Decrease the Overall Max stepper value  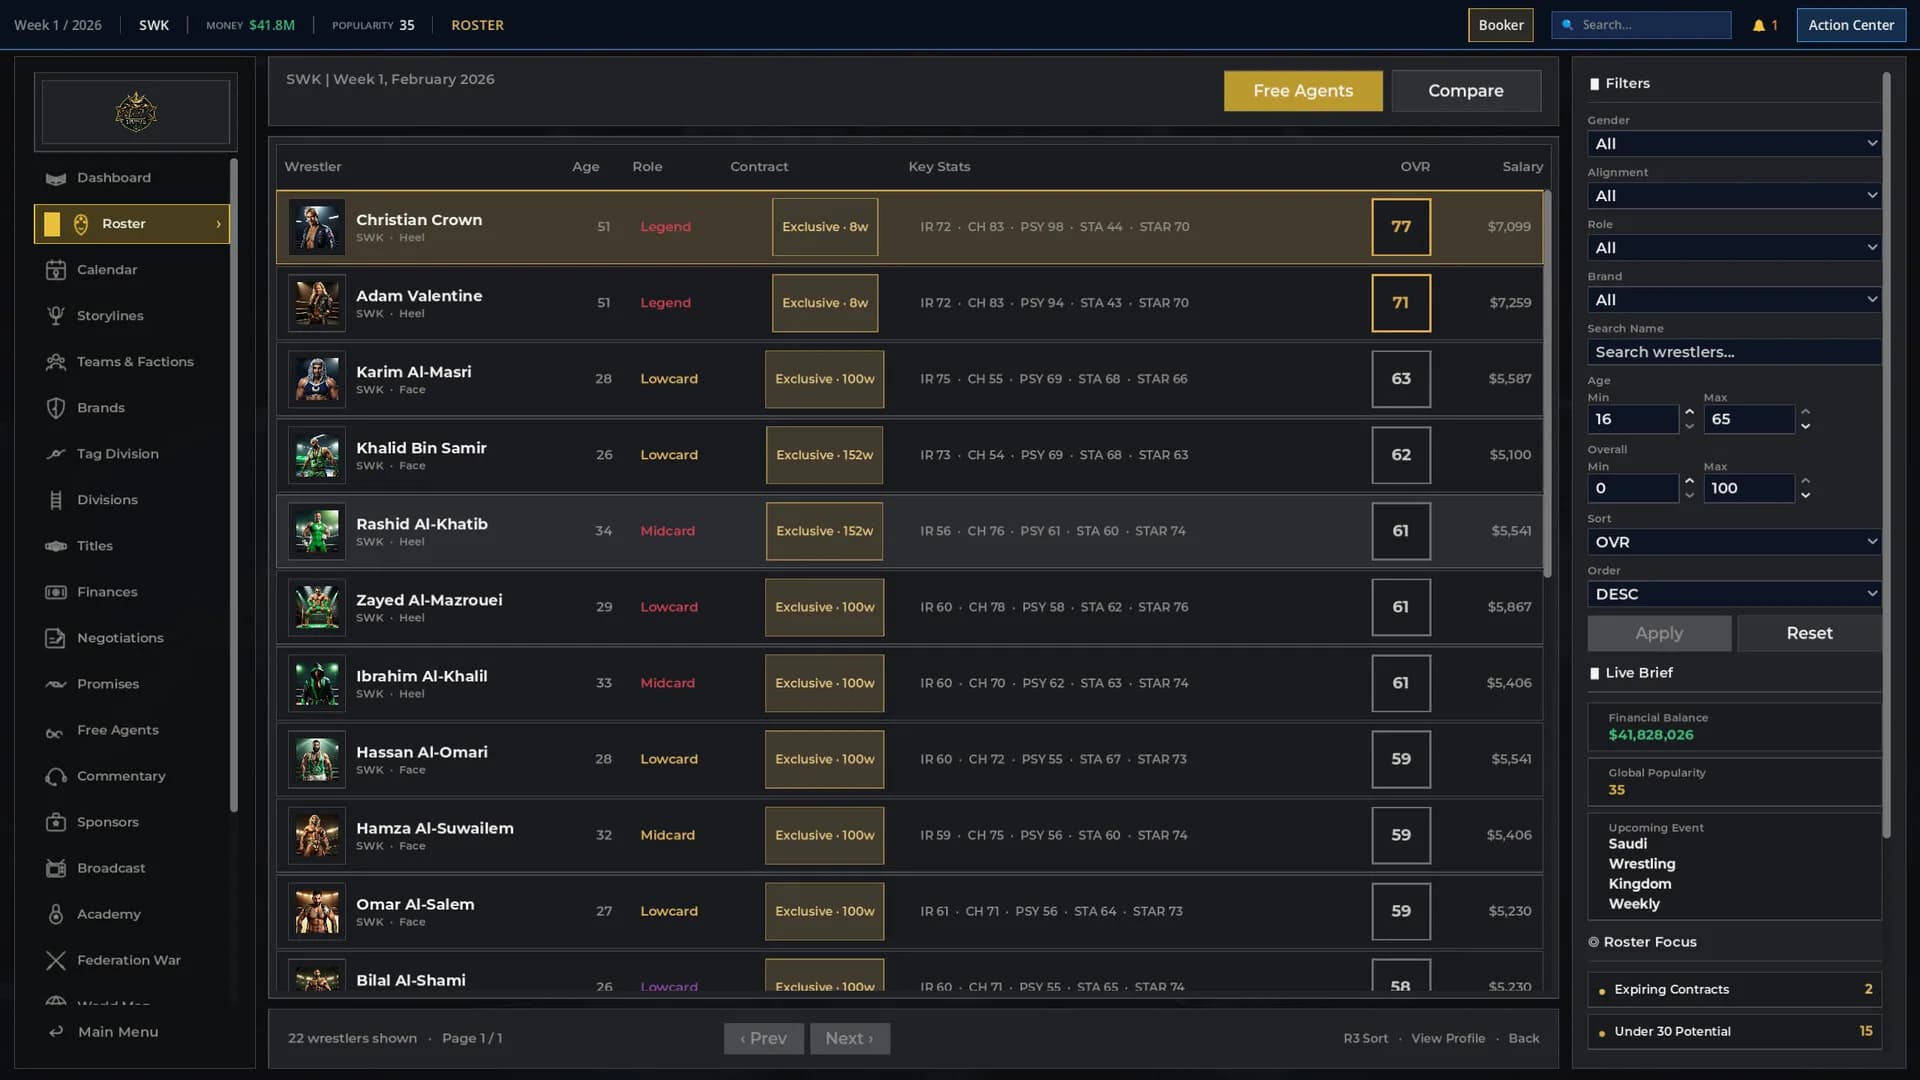tap(1805, 496)
